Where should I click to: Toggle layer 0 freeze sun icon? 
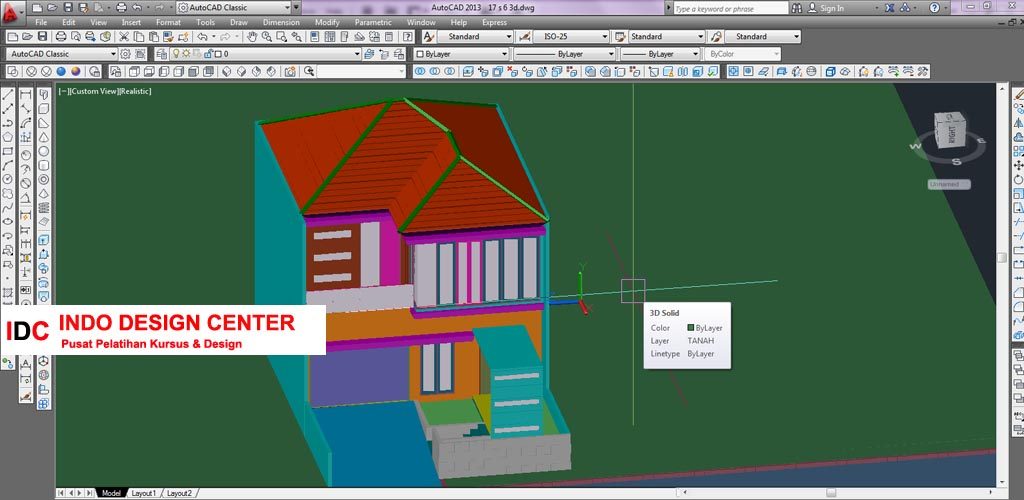coord(186,54)
